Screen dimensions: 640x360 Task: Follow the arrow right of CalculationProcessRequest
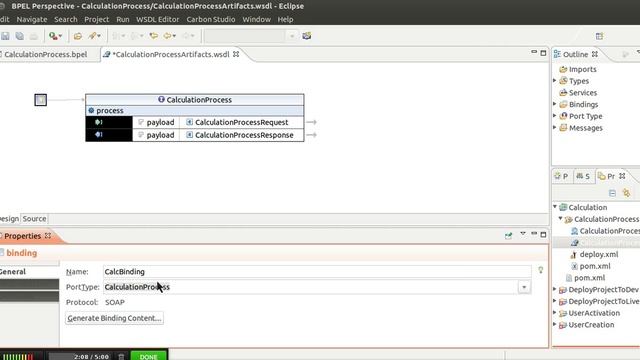pyautogui.click(x=311, y=122)
